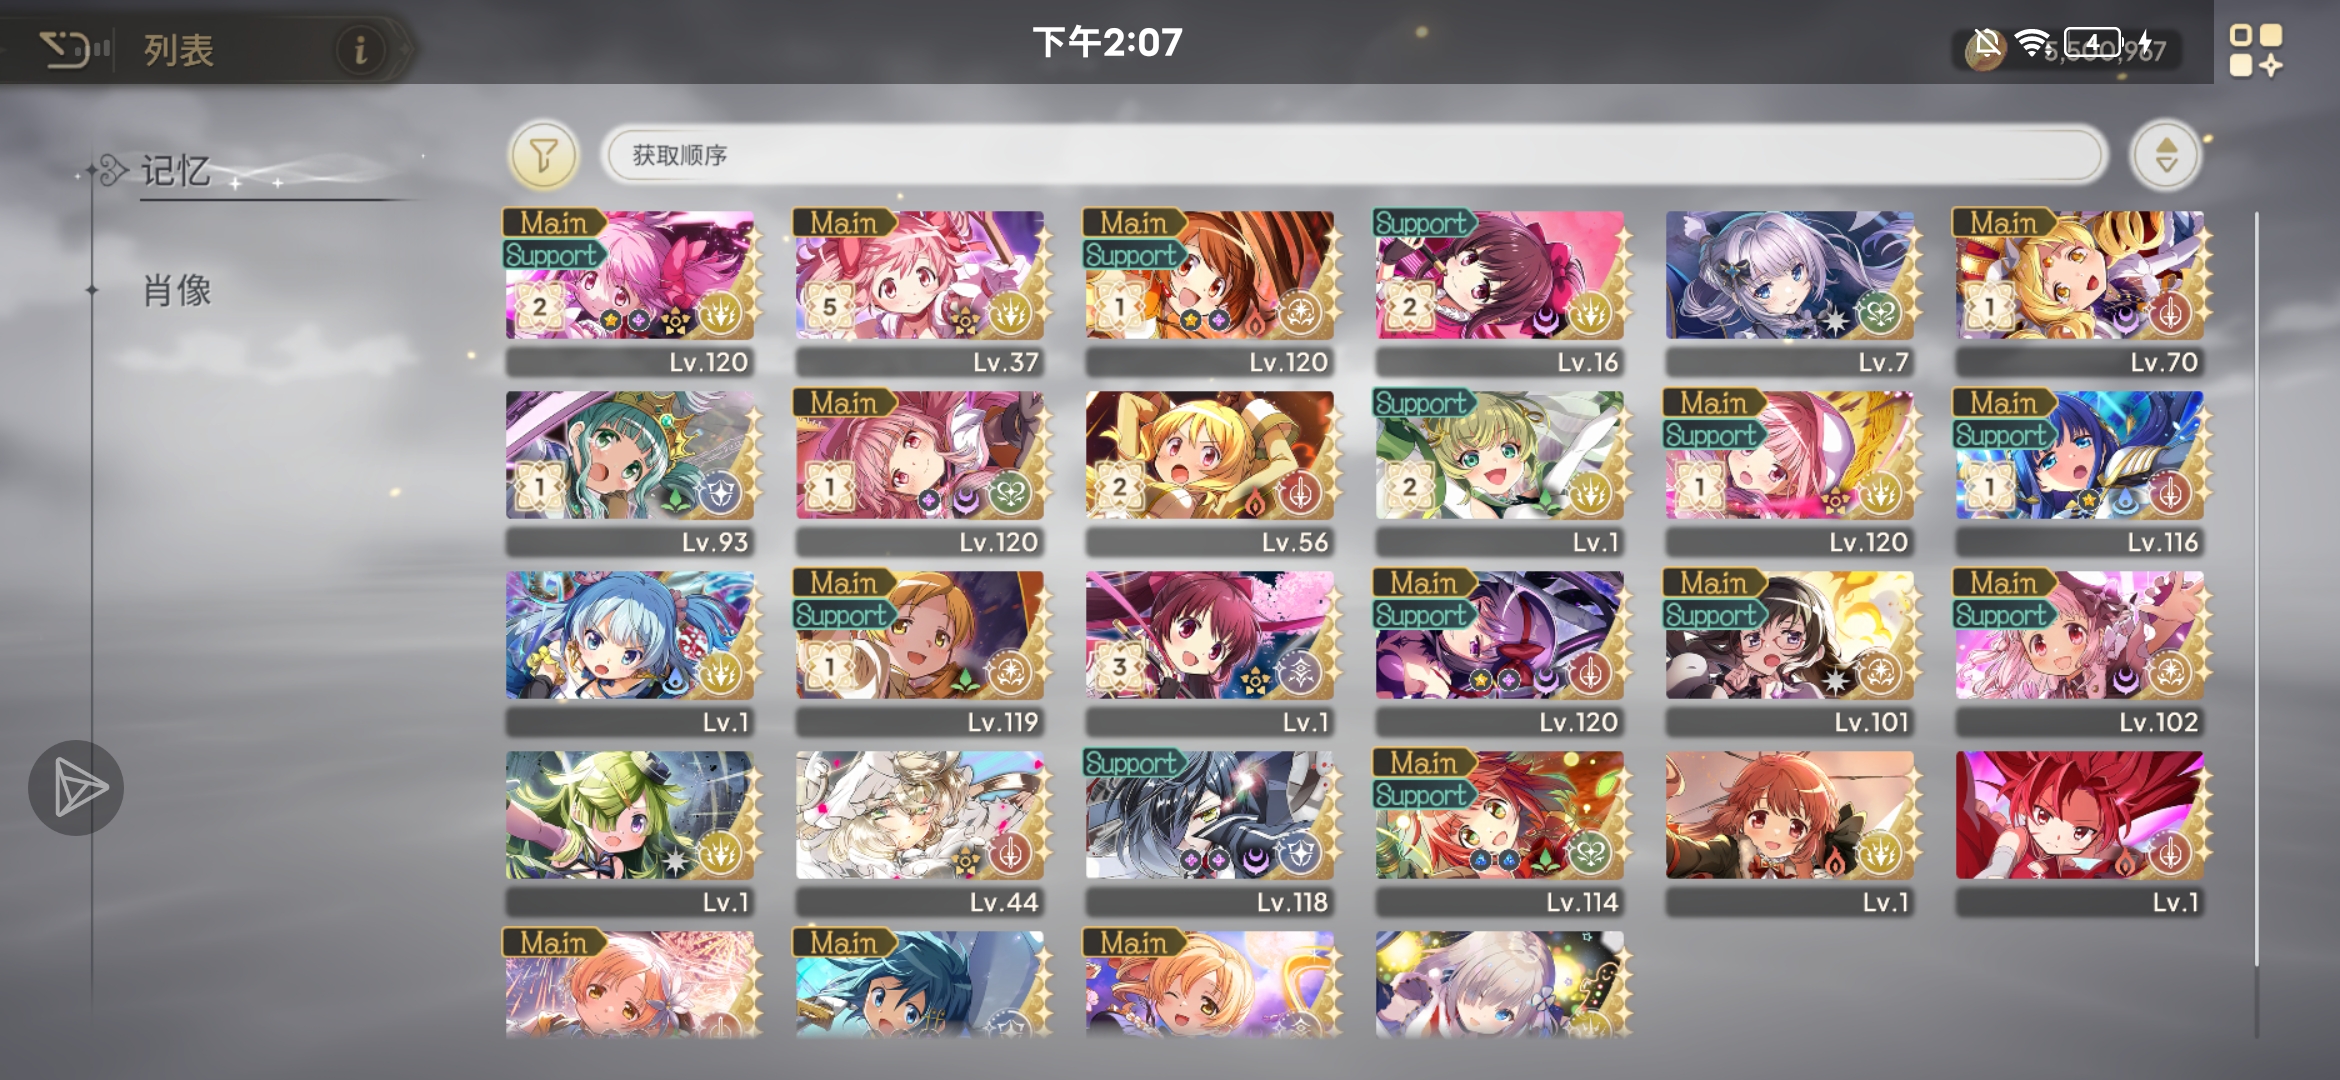Tap the paper-plane send icon on the left
Image resolution: width=2340 pixels, height=1080 pixels.
coord(76,788)
